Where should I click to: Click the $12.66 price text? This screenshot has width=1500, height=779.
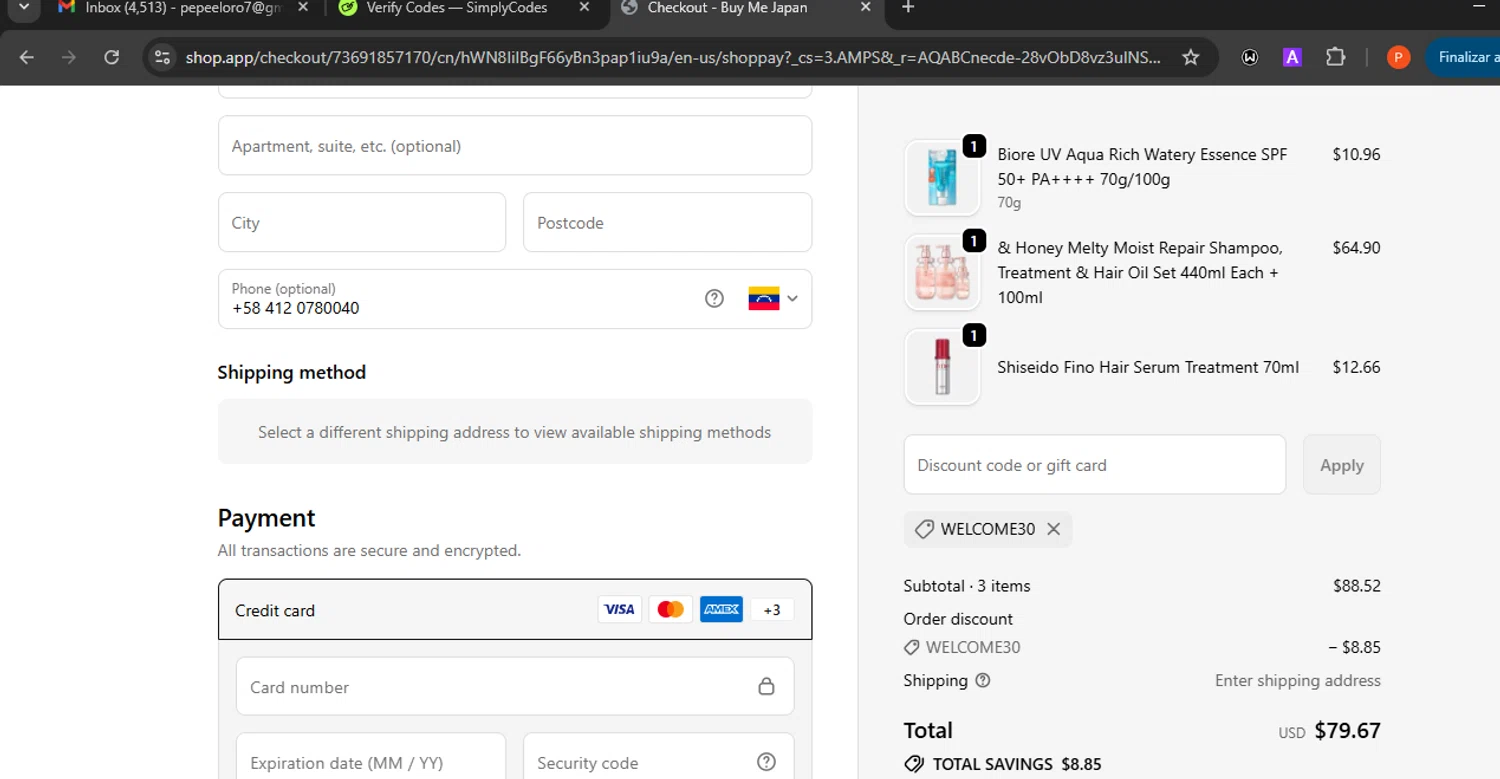[1356, 367]
